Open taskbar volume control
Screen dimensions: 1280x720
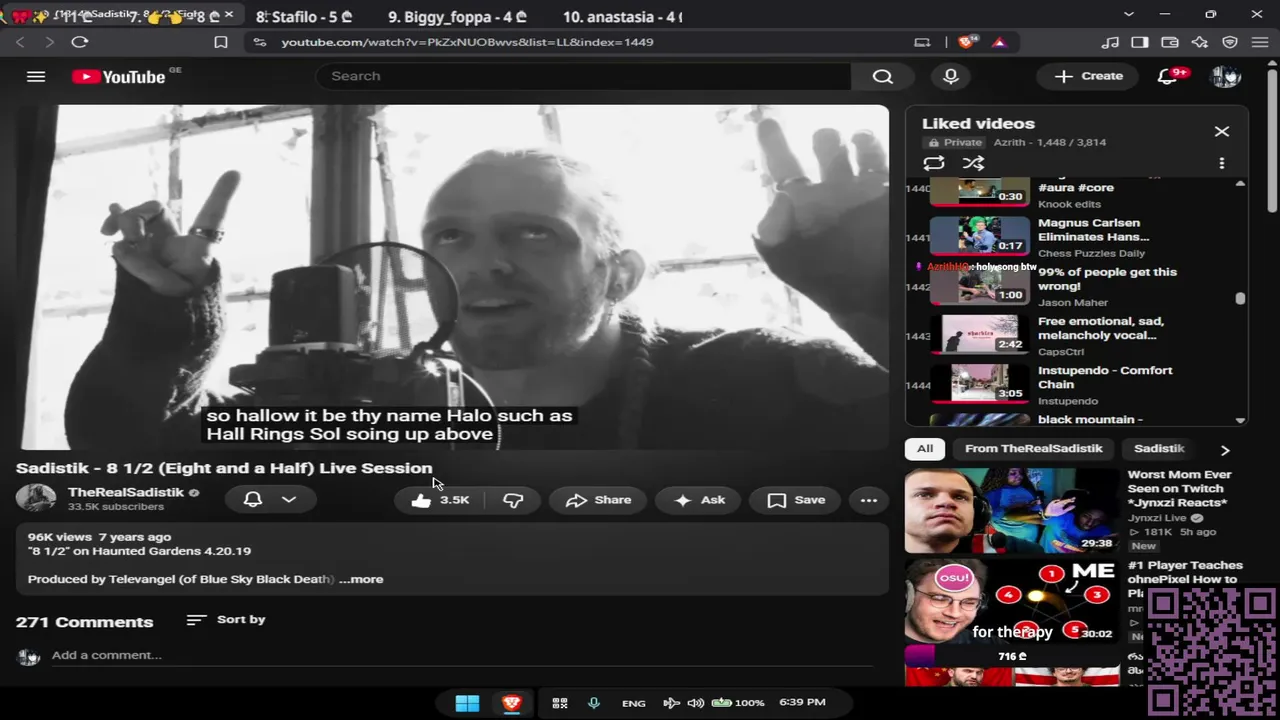click(695, 703)
